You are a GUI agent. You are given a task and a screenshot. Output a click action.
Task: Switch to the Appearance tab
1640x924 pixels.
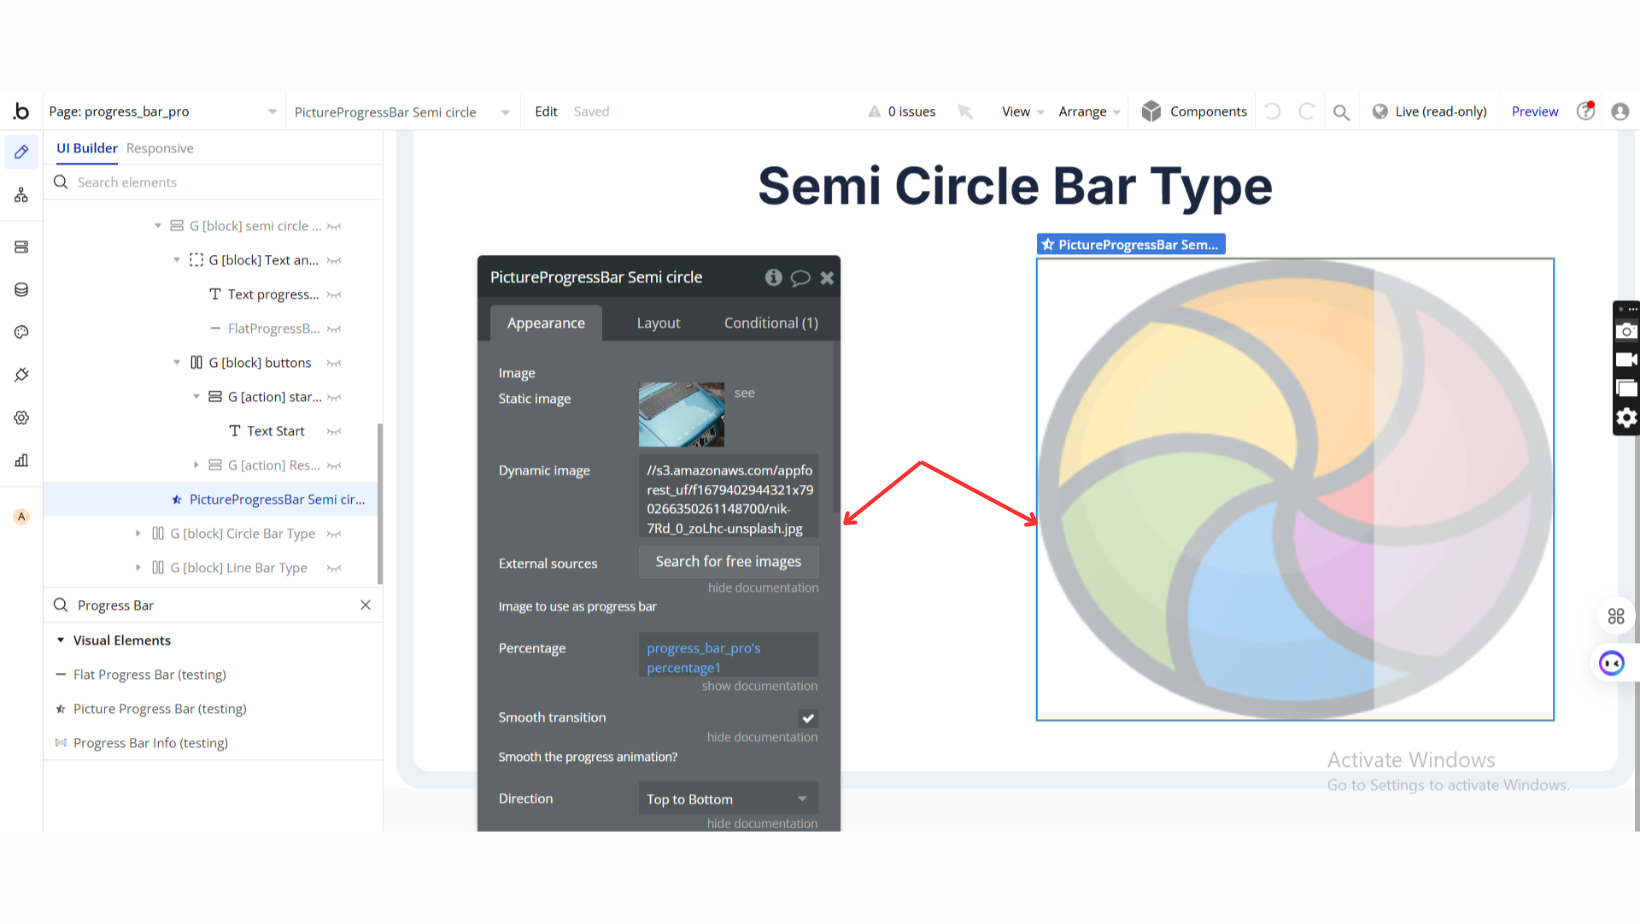(546, 323)
